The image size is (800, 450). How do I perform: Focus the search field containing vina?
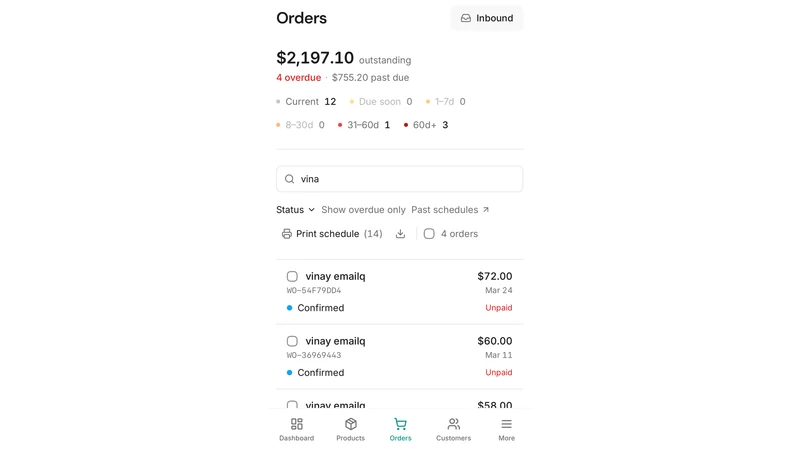coord(399,179)
